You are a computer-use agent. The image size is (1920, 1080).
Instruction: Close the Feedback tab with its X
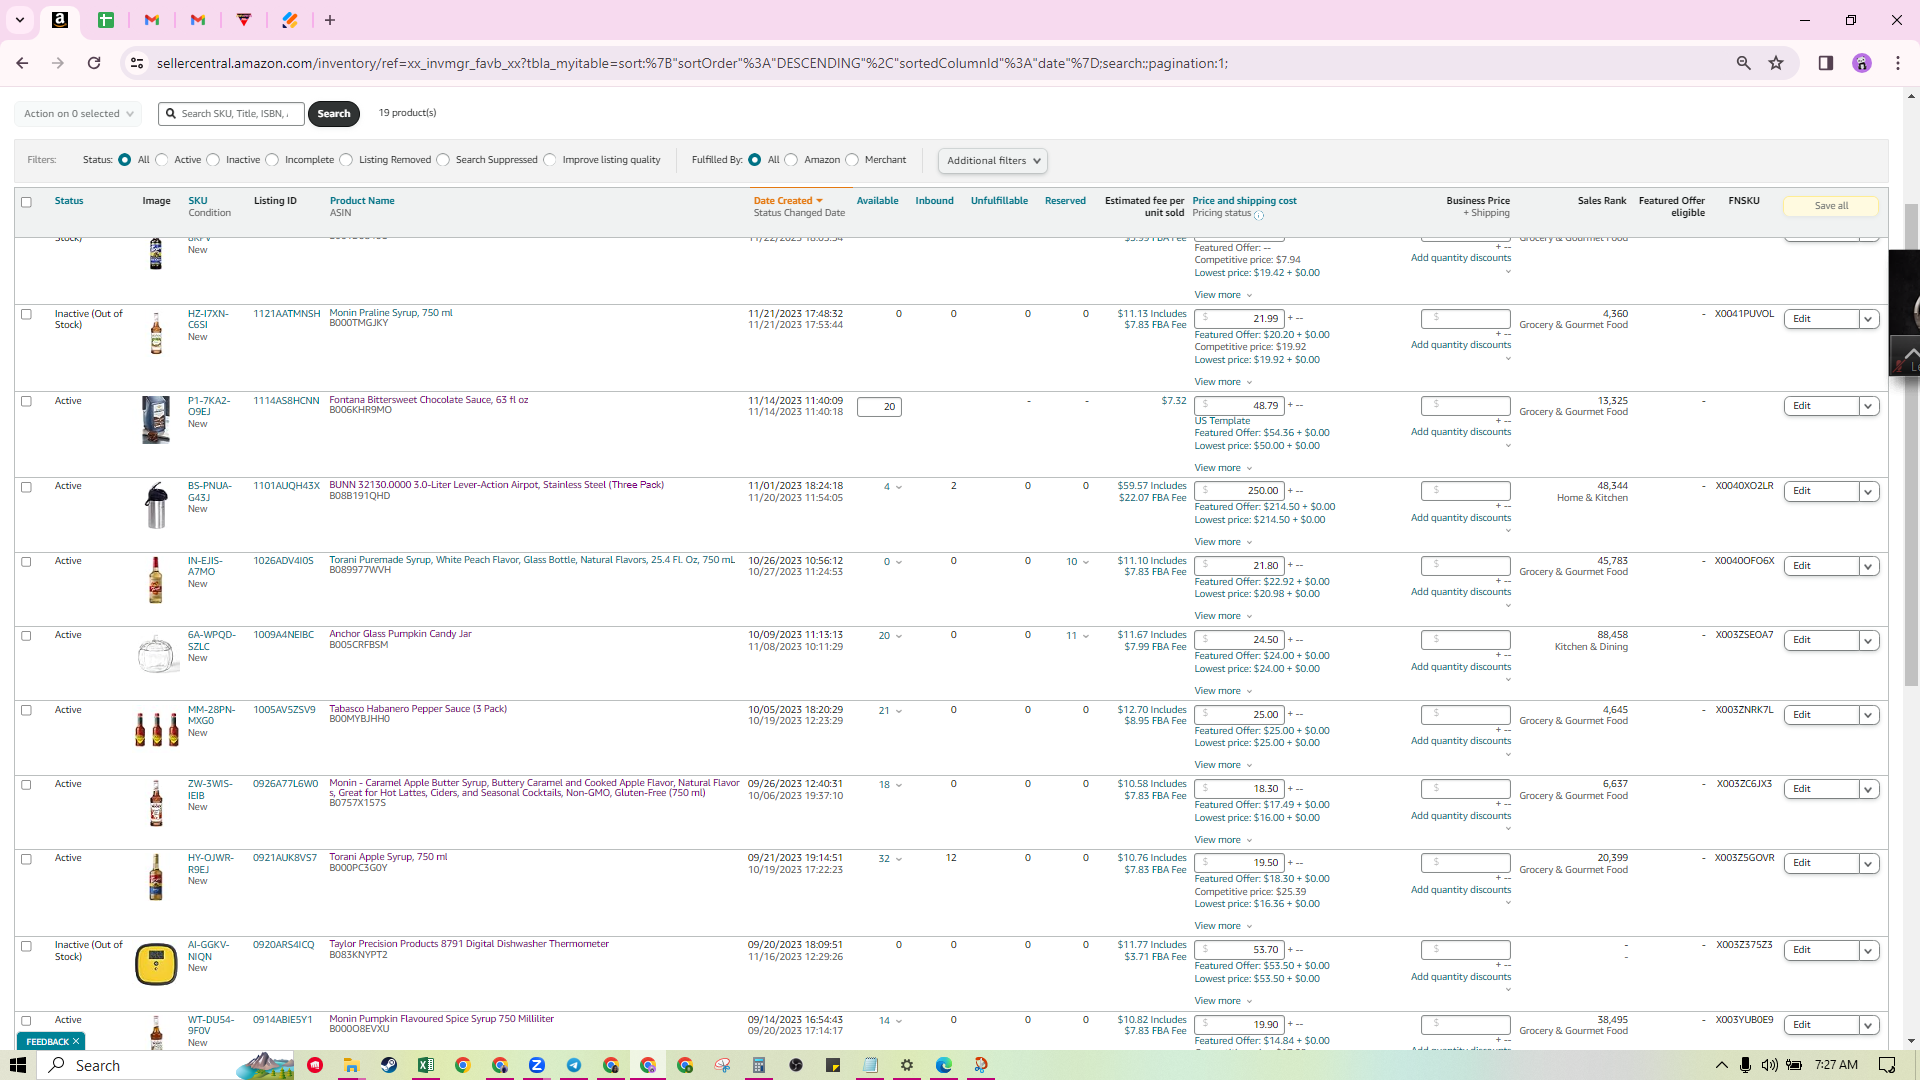tap(76, 1041)
